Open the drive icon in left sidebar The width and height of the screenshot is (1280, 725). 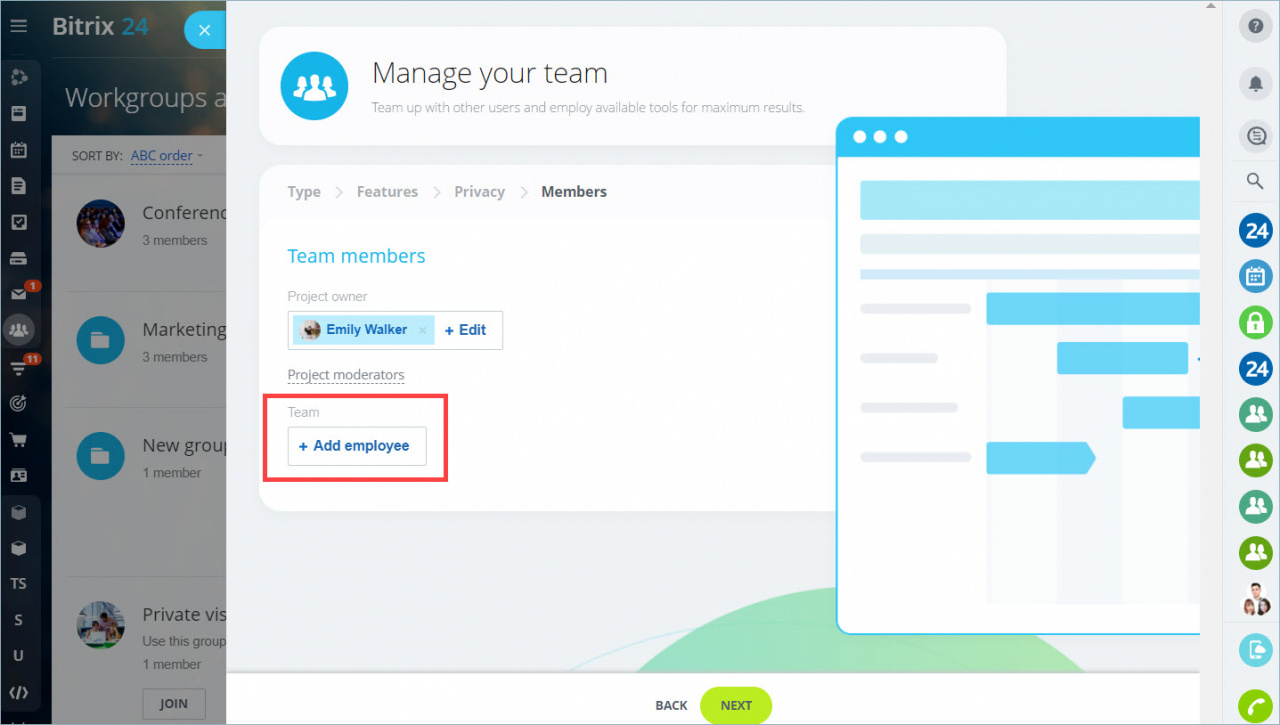coord(18,258)
